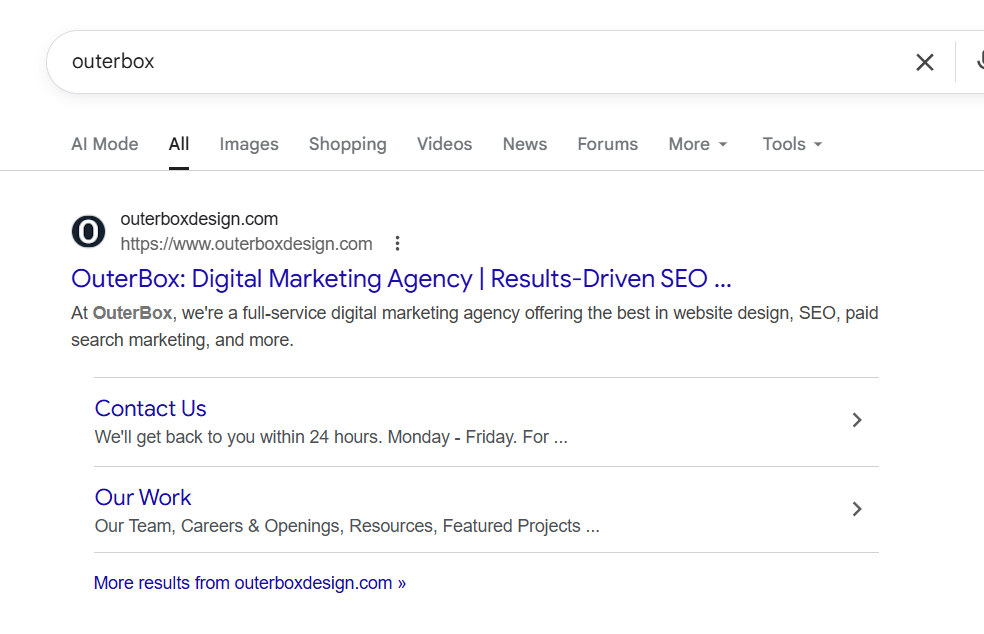Clear the search query with the X icon

pyautogui.click(x=925, y=62)
